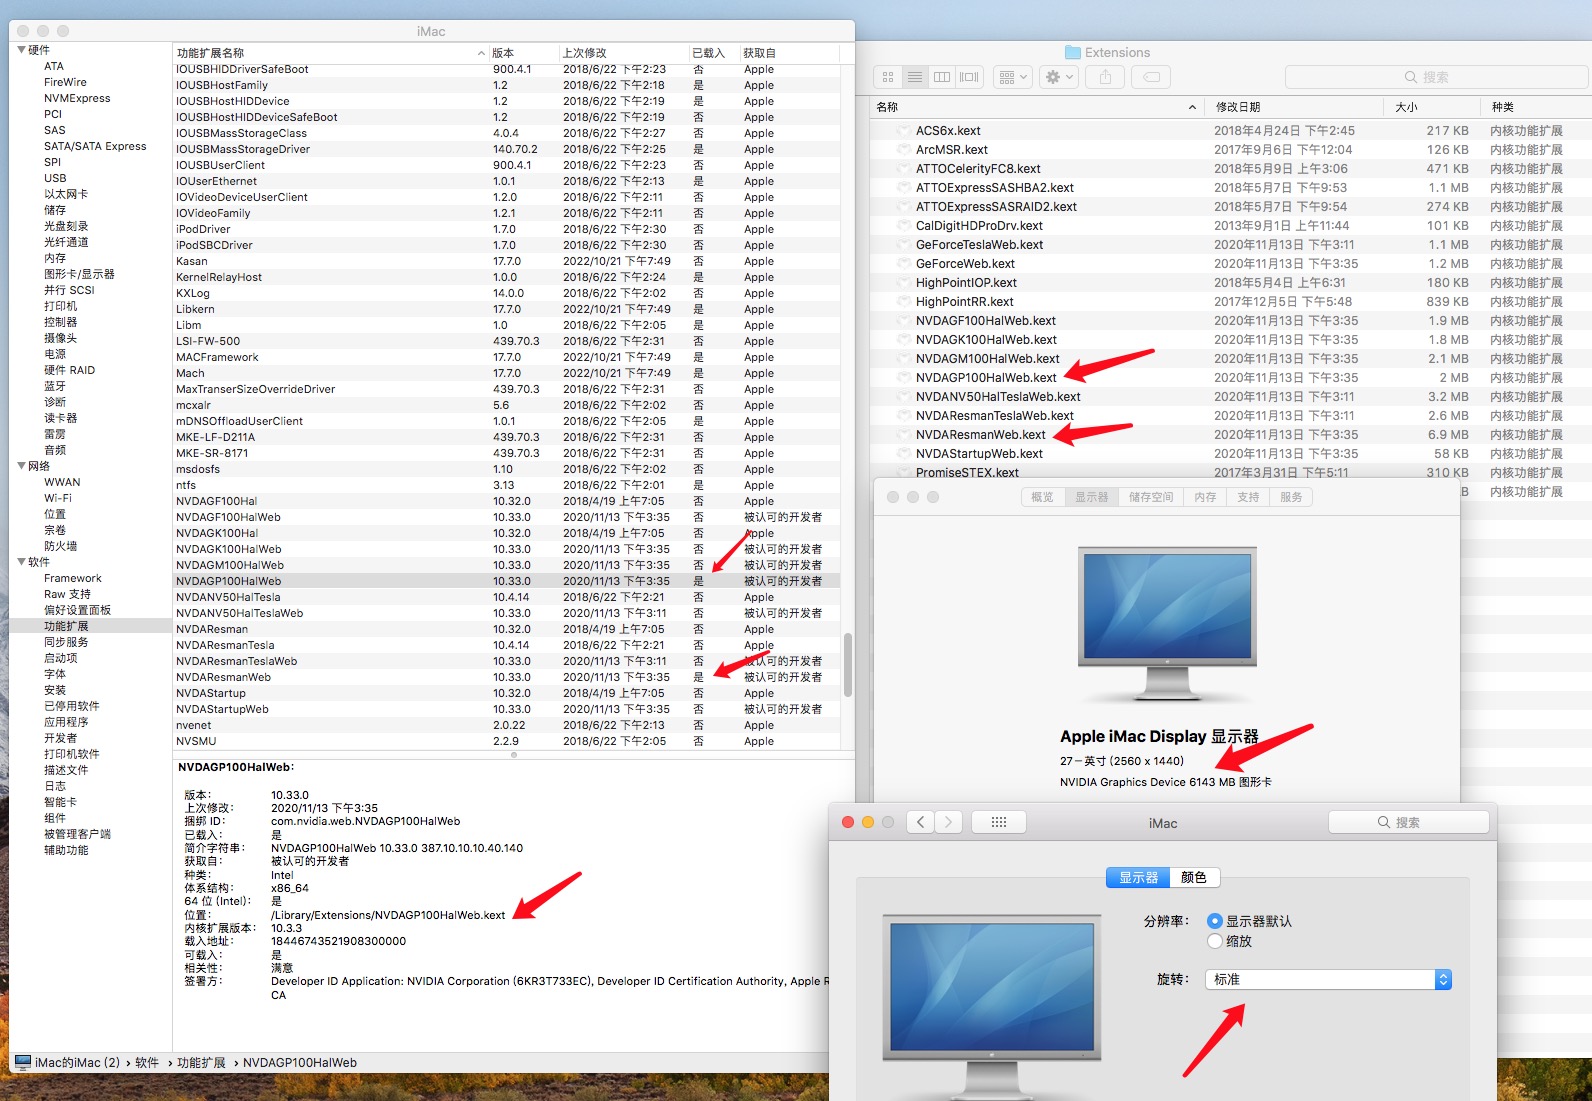Select 防火墙 in network sidebar
Viewport: 1592px width, 1101px height.
tap(61, 546)
